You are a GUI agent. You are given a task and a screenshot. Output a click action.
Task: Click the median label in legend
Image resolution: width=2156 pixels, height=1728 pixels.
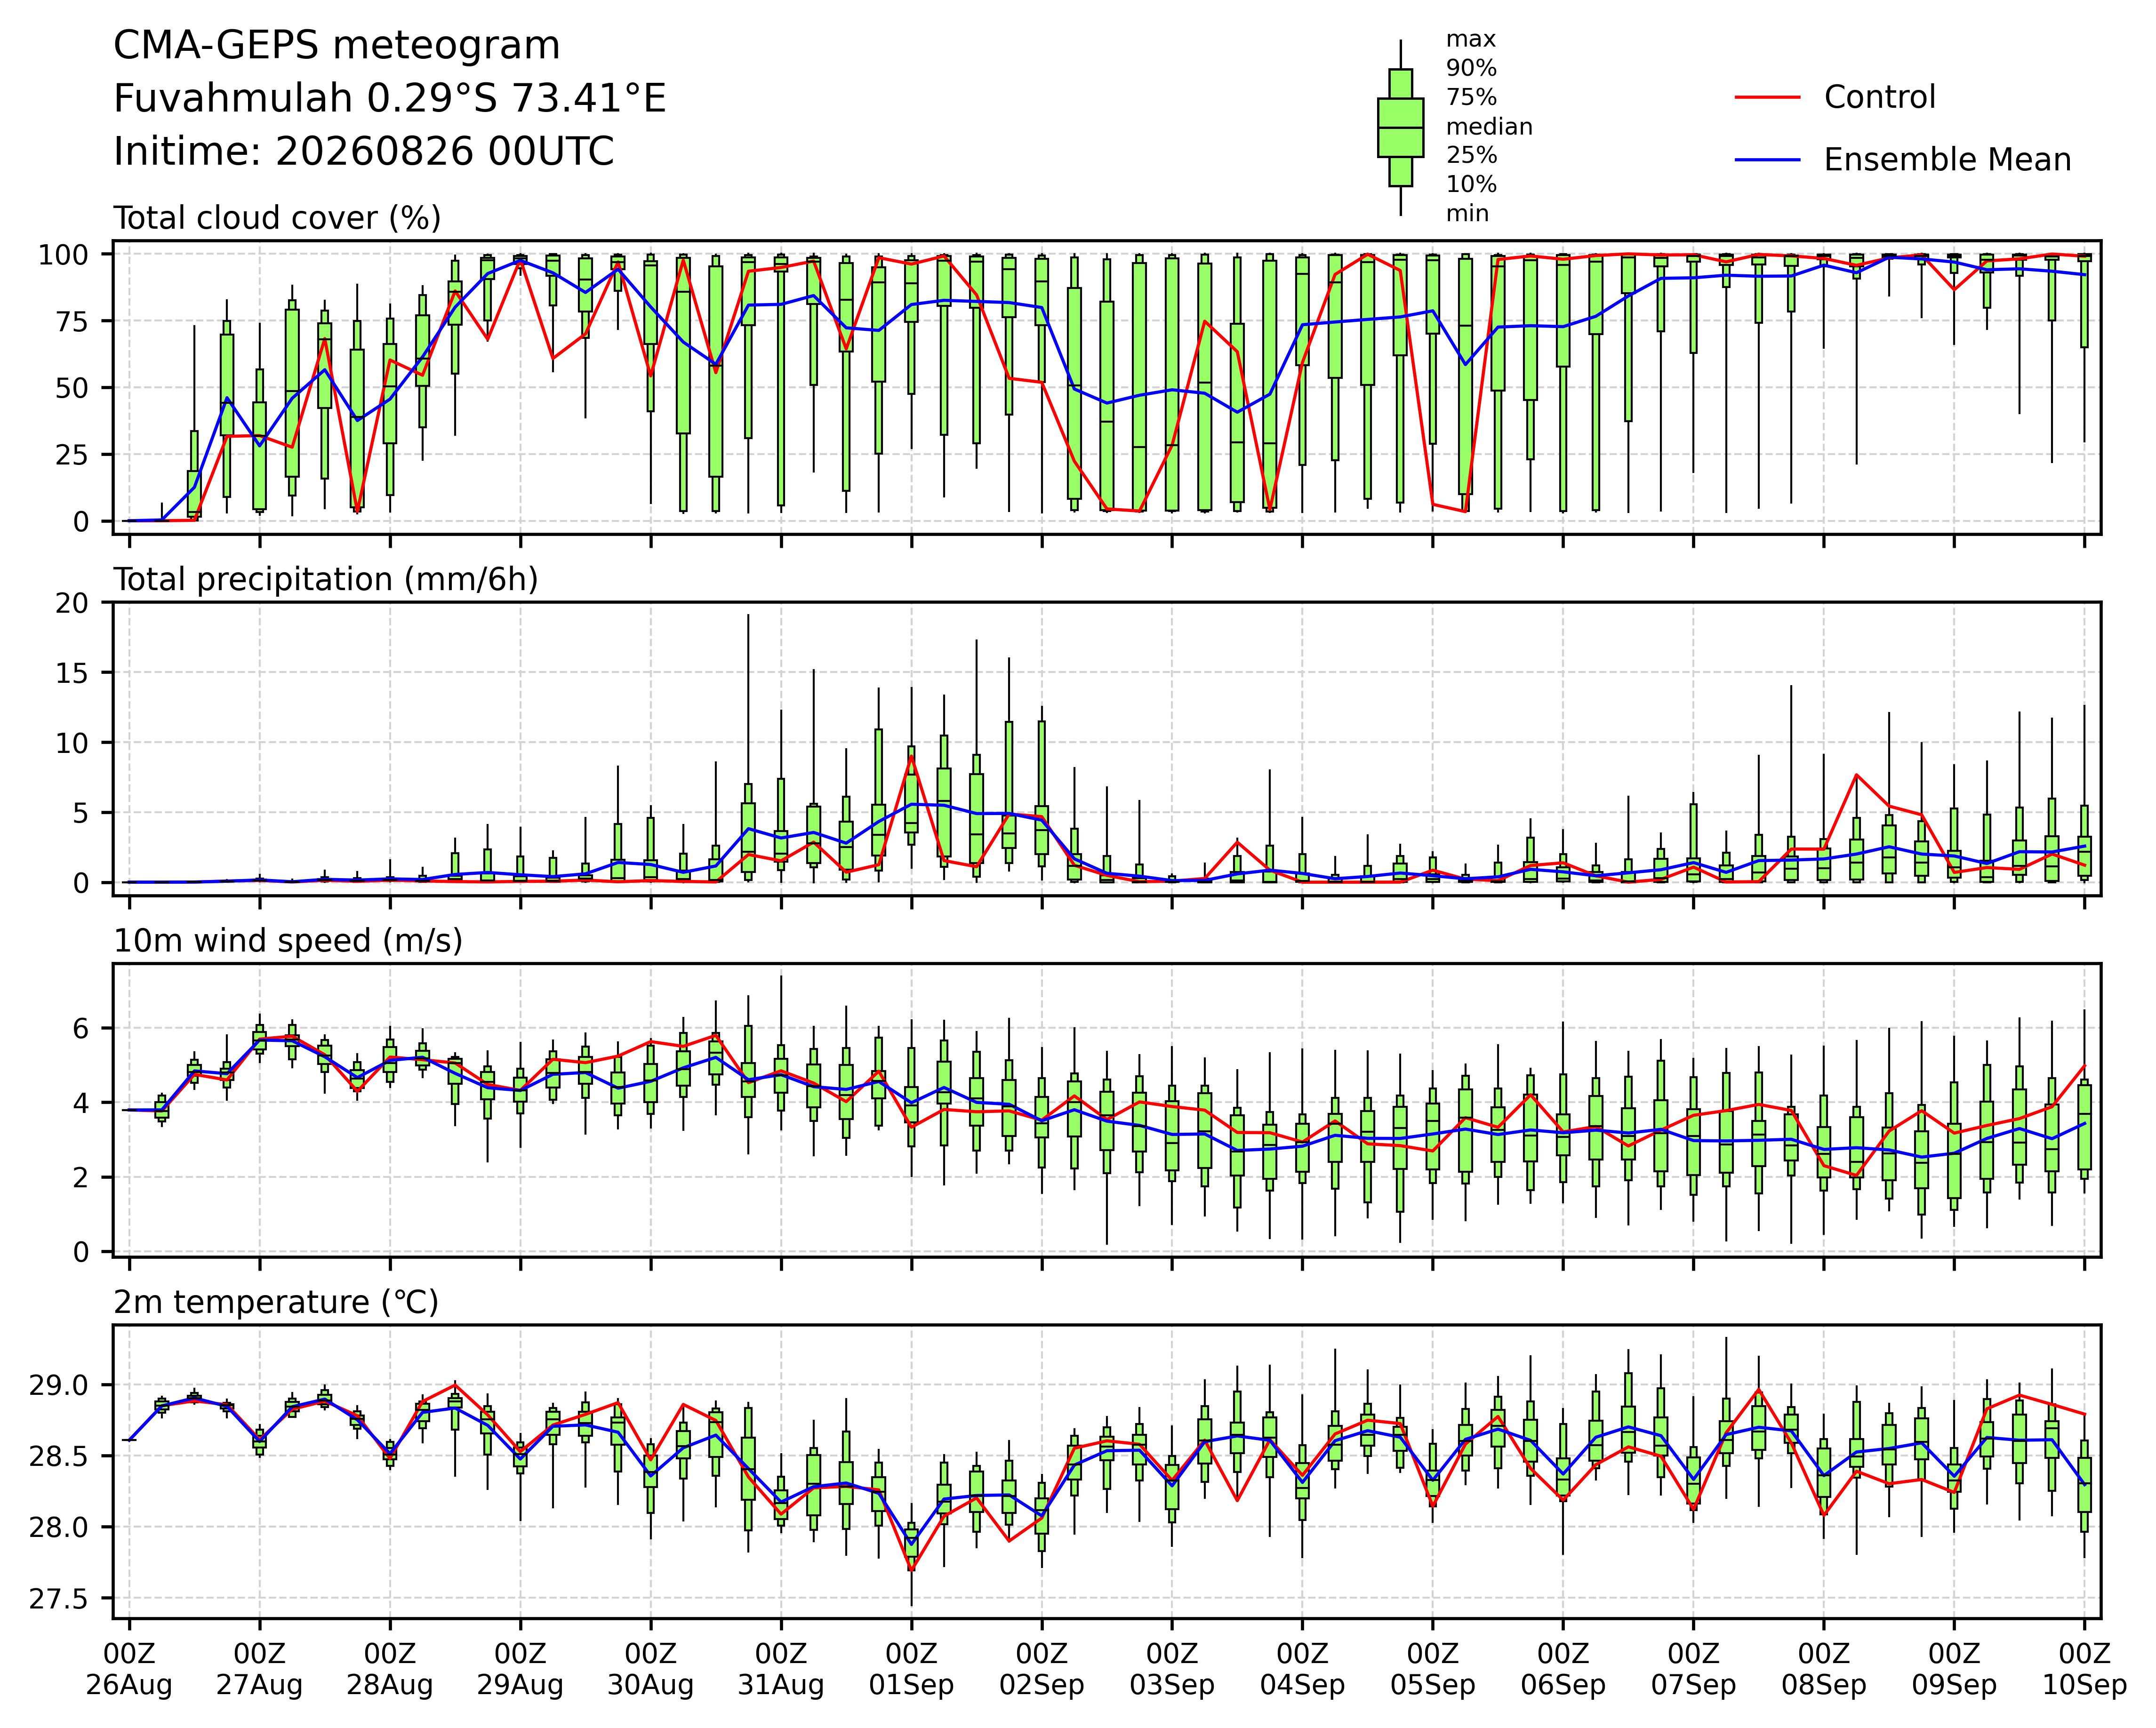tap(1489, 127)
